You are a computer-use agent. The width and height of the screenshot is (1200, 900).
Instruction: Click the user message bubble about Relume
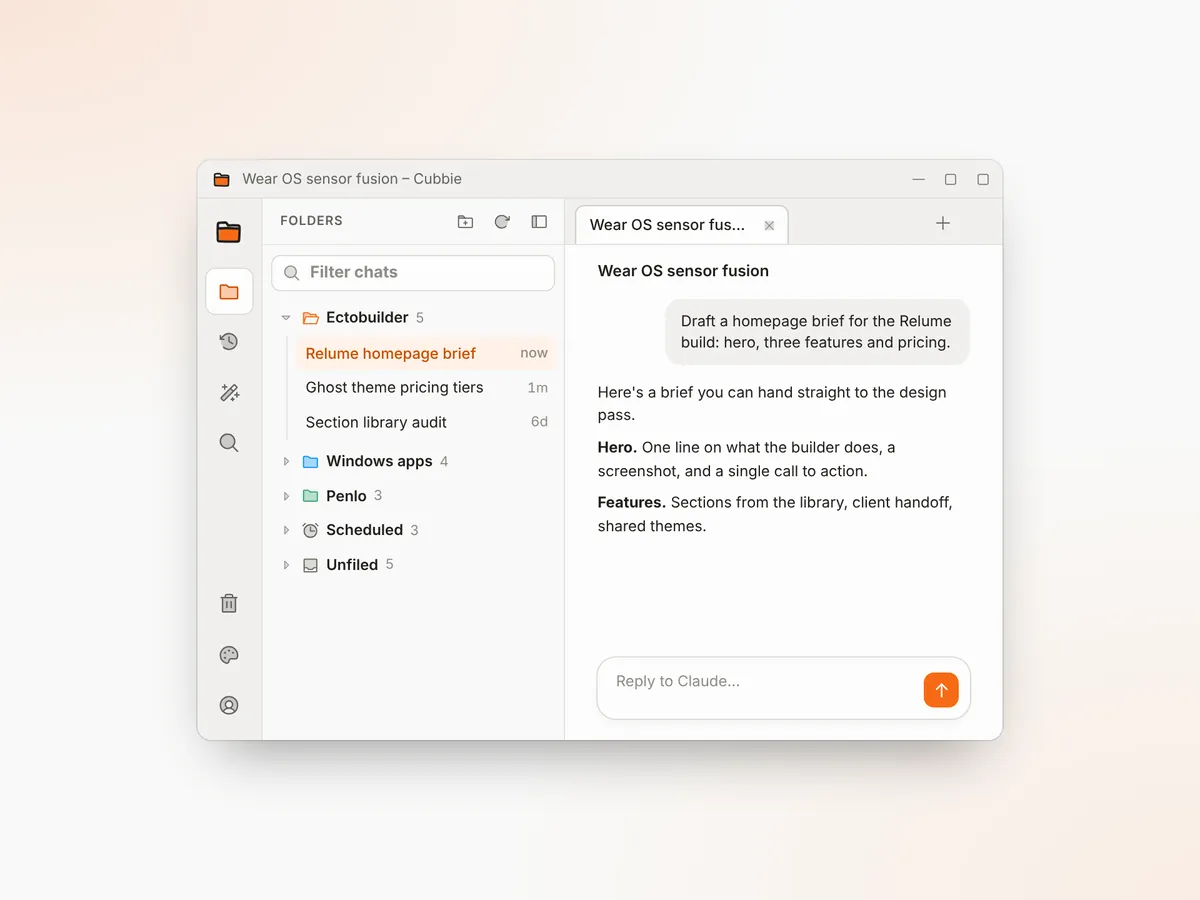817,332
